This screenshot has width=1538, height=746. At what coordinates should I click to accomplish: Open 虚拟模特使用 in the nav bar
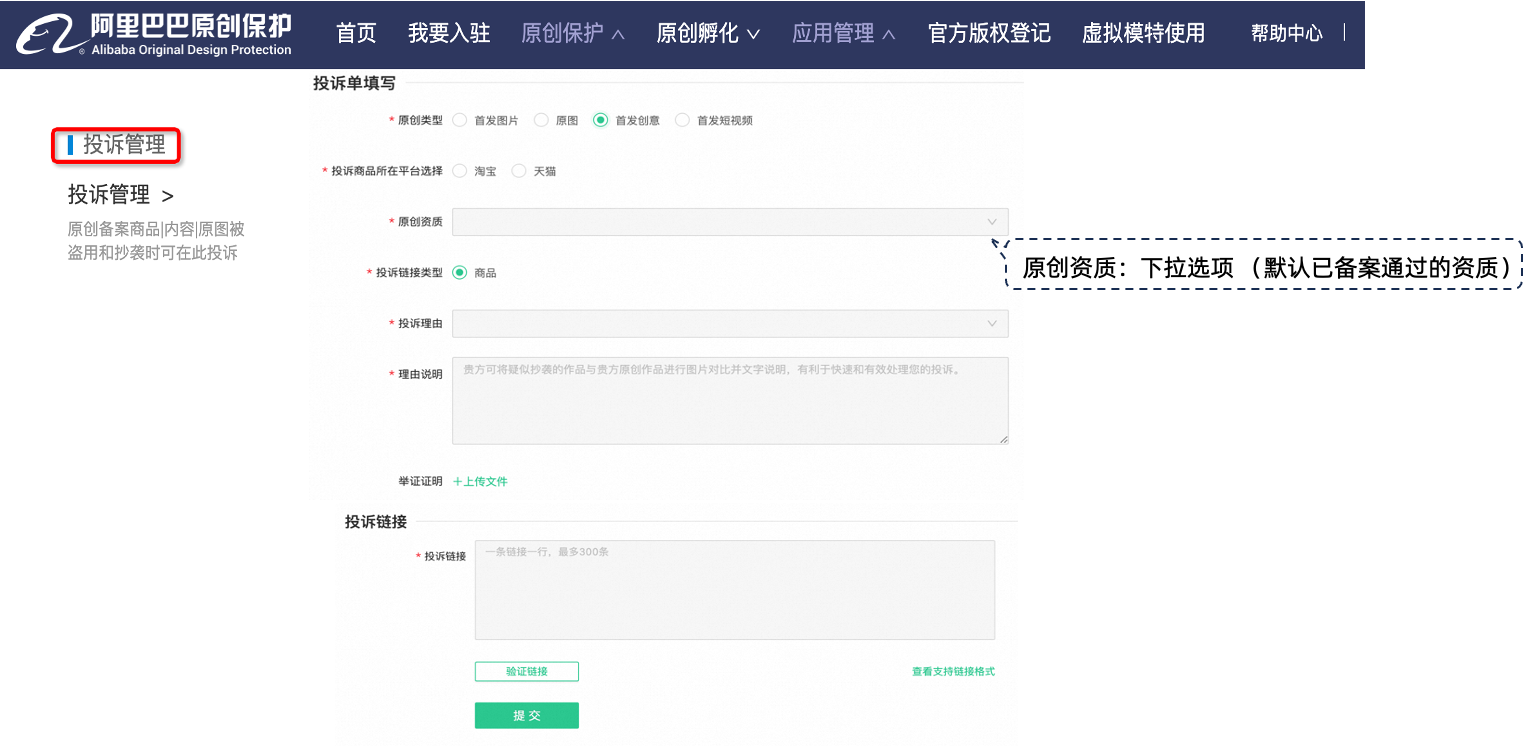tap(1143, 33)
